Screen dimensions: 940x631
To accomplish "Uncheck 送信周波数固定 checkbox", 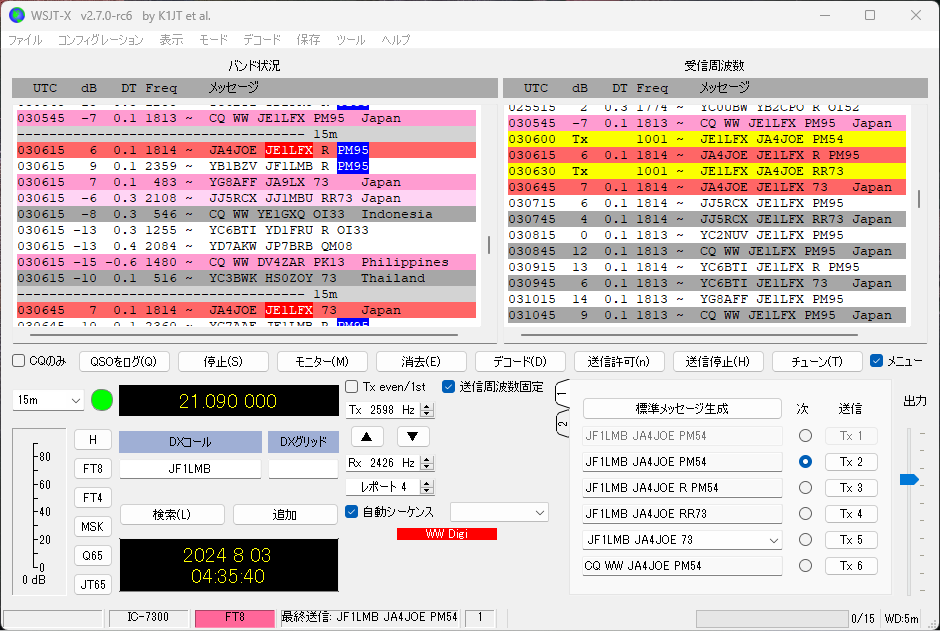I will pos(448,387).
